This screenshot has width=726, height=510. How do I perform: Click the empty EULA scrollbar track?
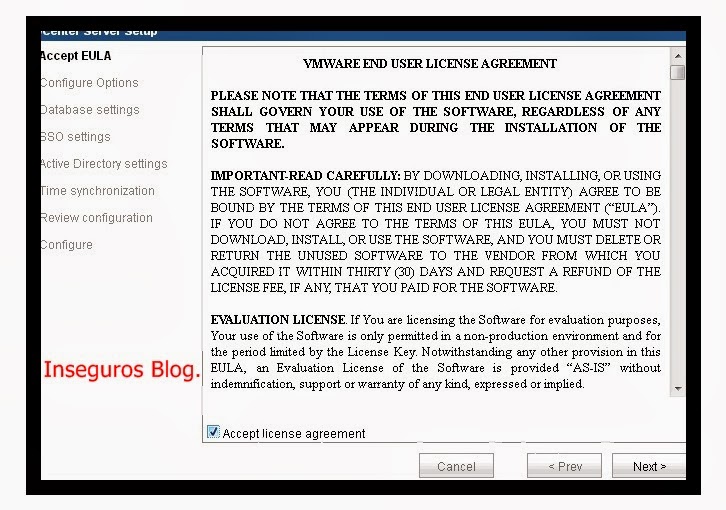[678, 230]
